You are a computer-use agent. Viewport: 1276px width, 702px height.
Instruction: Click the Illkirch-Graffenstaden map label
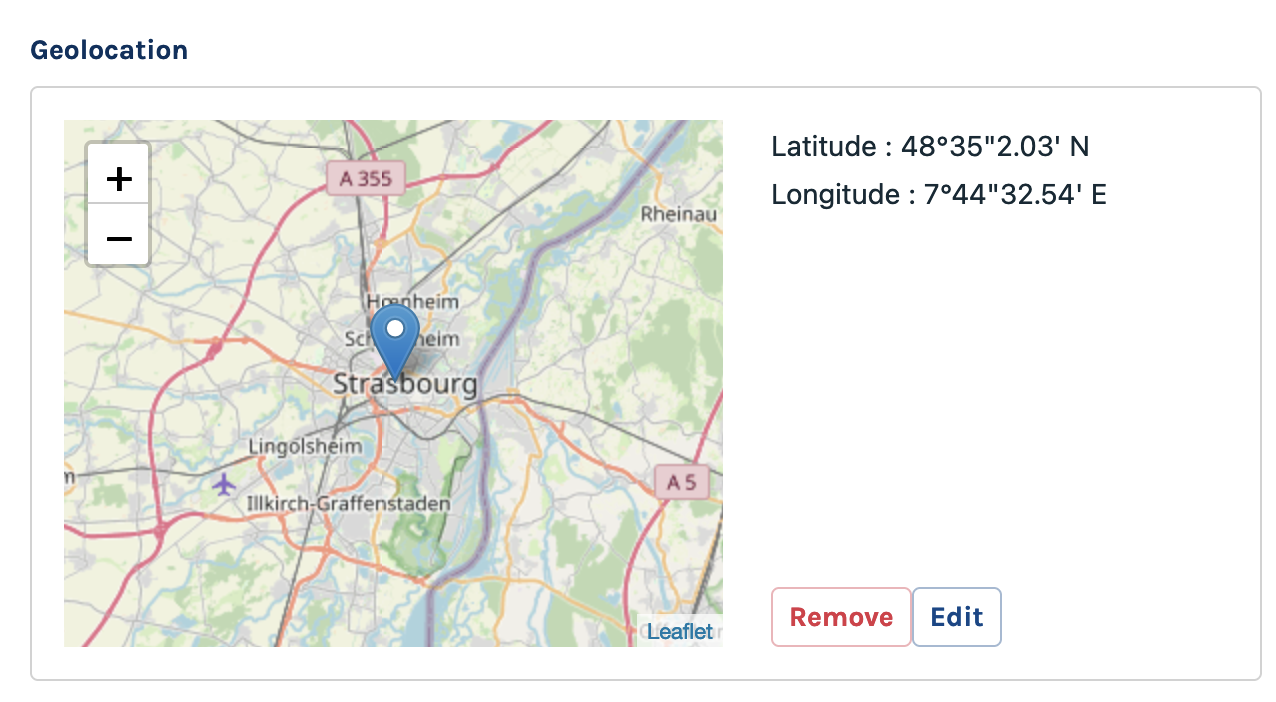click(x=349, y=504)
